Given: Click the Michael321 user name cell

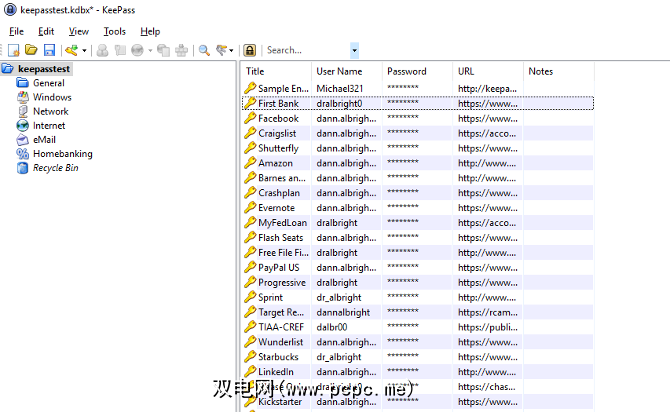Looking at the screenshot, I should pos(340,88).
